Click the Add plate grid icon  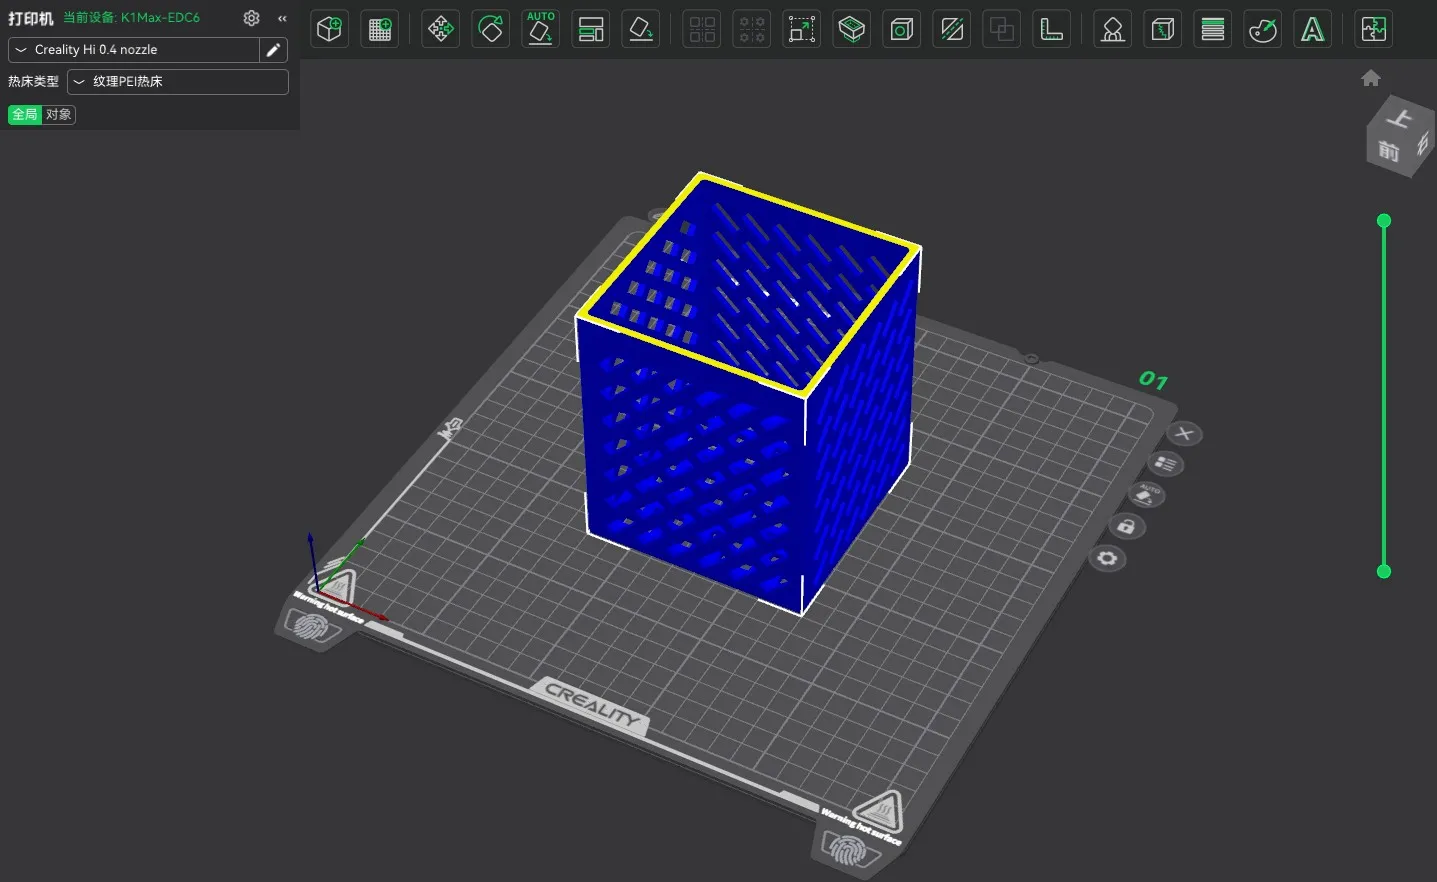[380, 30]
